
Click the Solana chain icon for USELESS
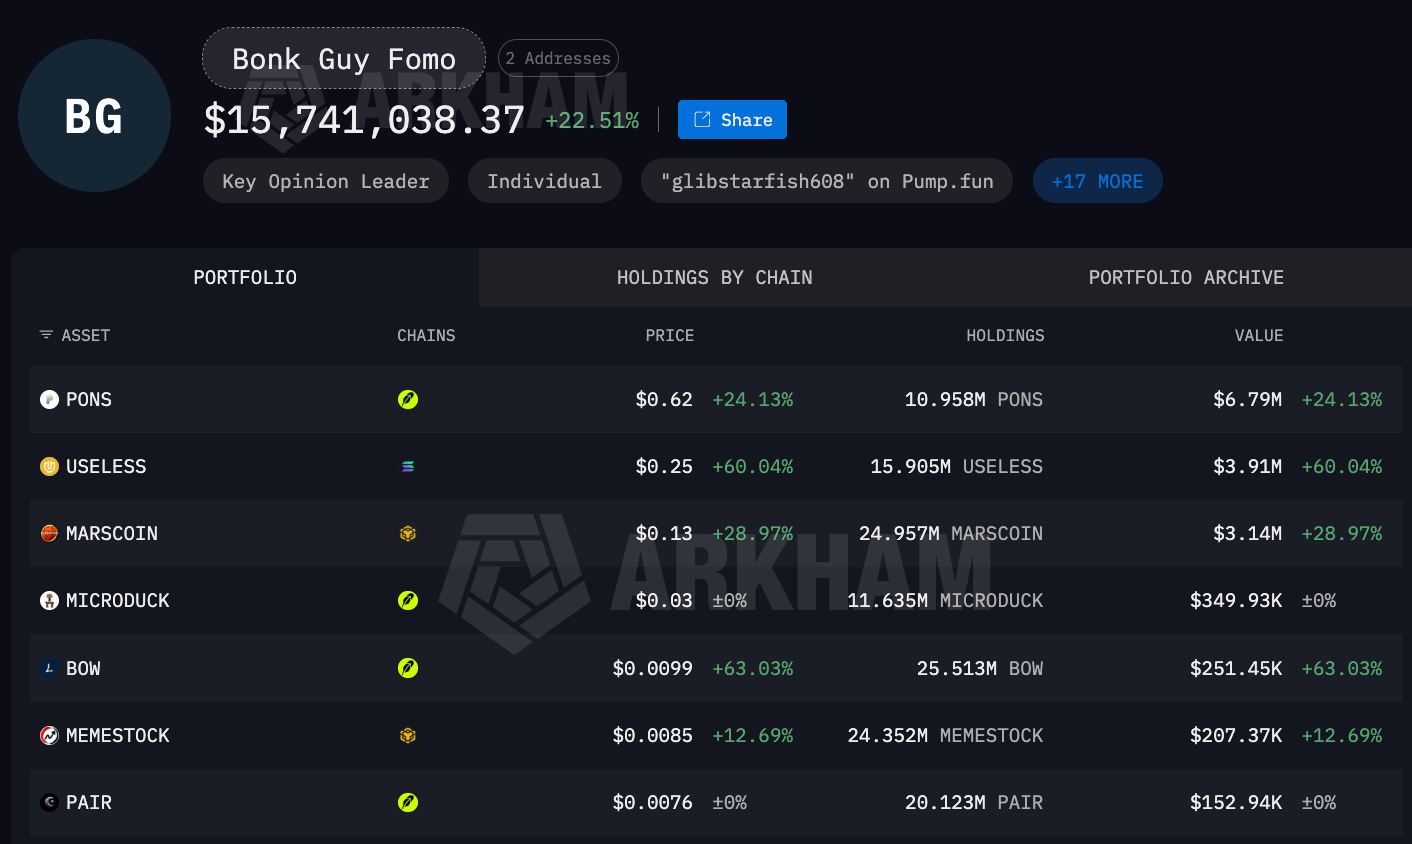pyautogui.click(x=408, y=466)
